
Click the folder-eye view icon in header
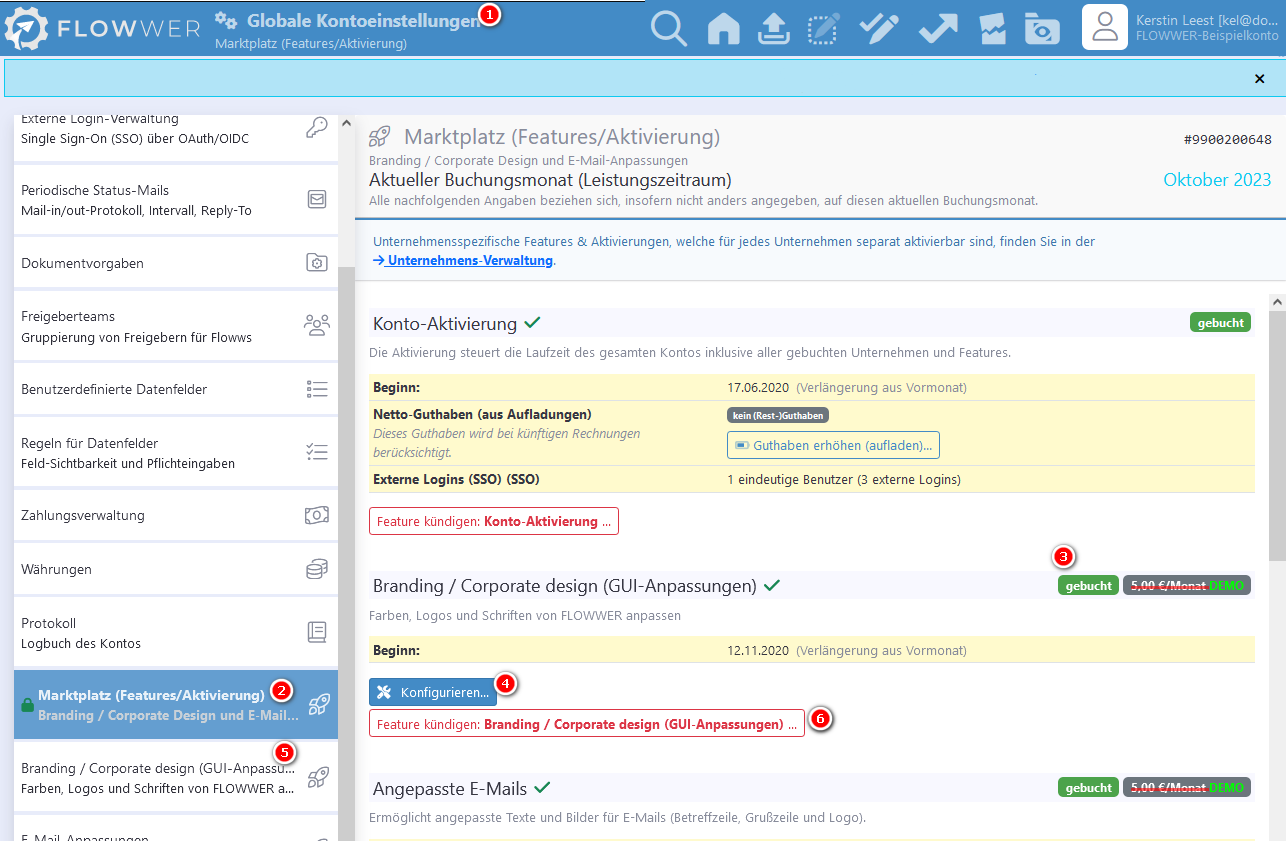pyautogui.click(x=1042, y=28)
